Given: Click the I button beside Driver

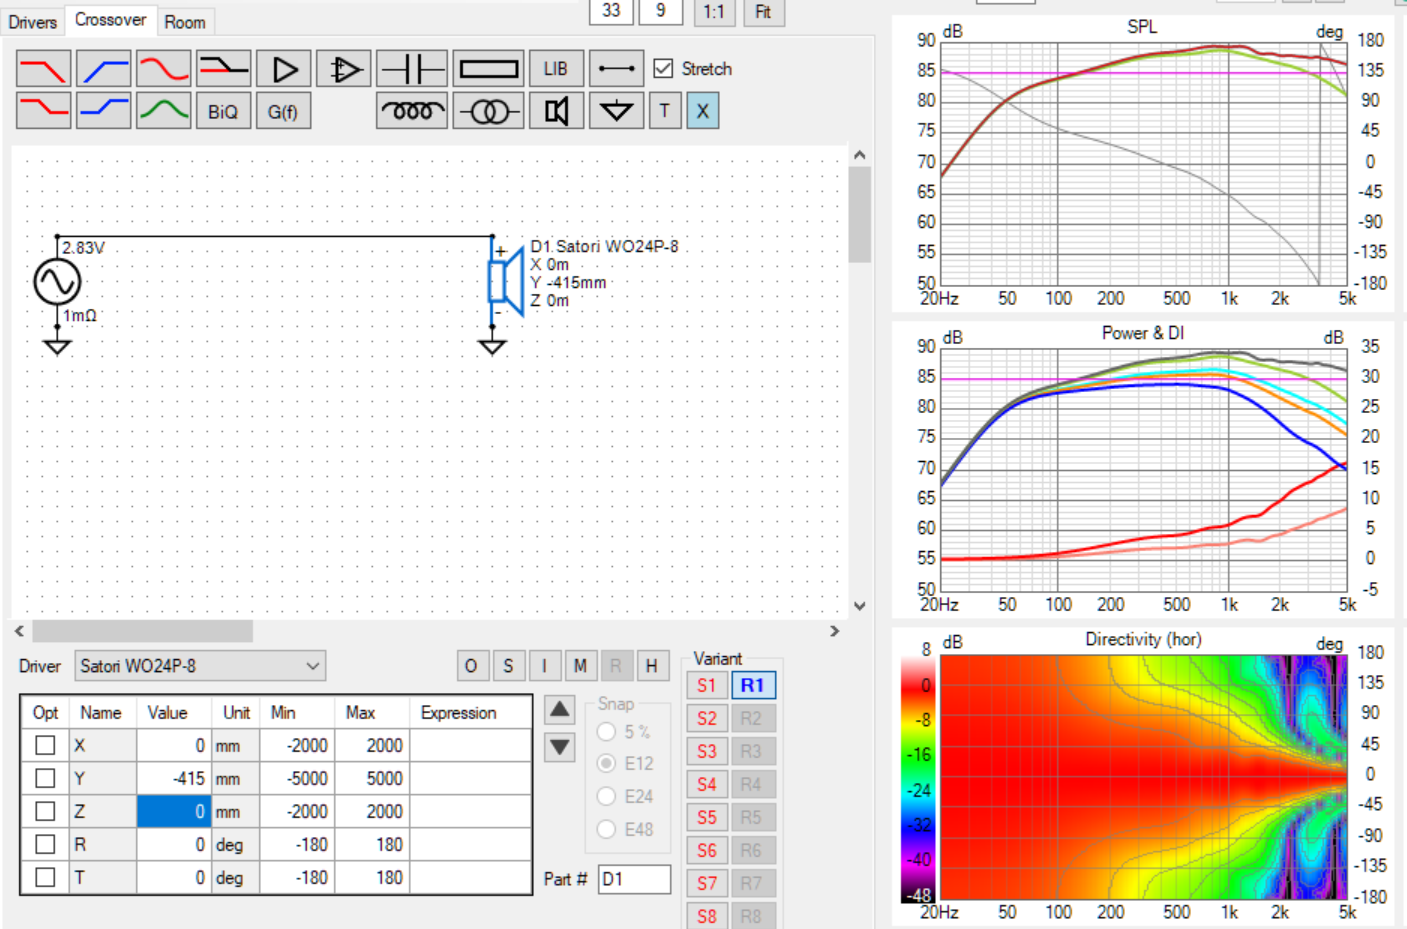Looking at the screenshot, I should click(544, 666).
